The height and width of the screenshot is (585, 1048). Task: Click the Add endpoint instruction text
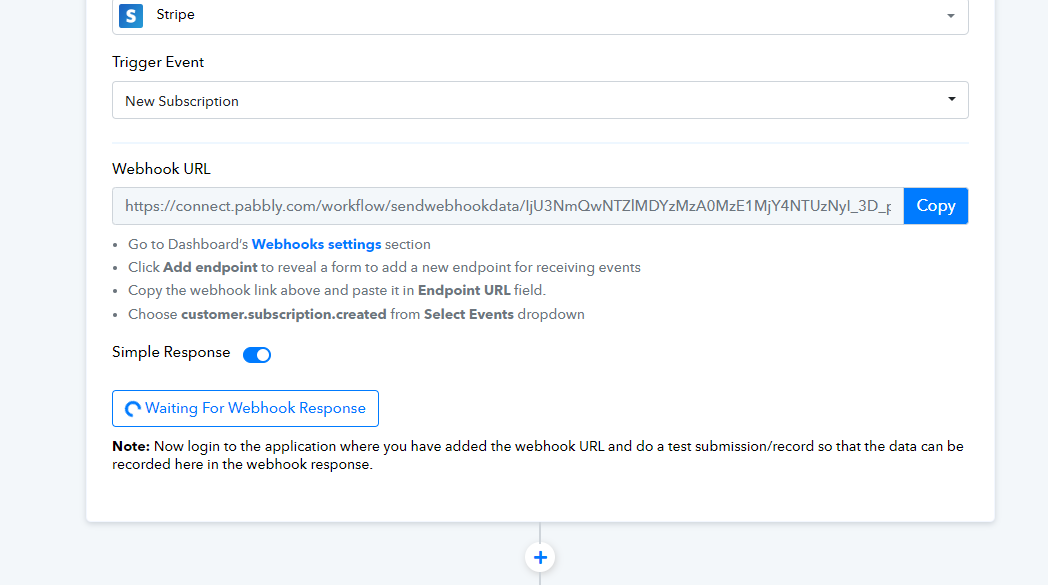click(210, 267)
